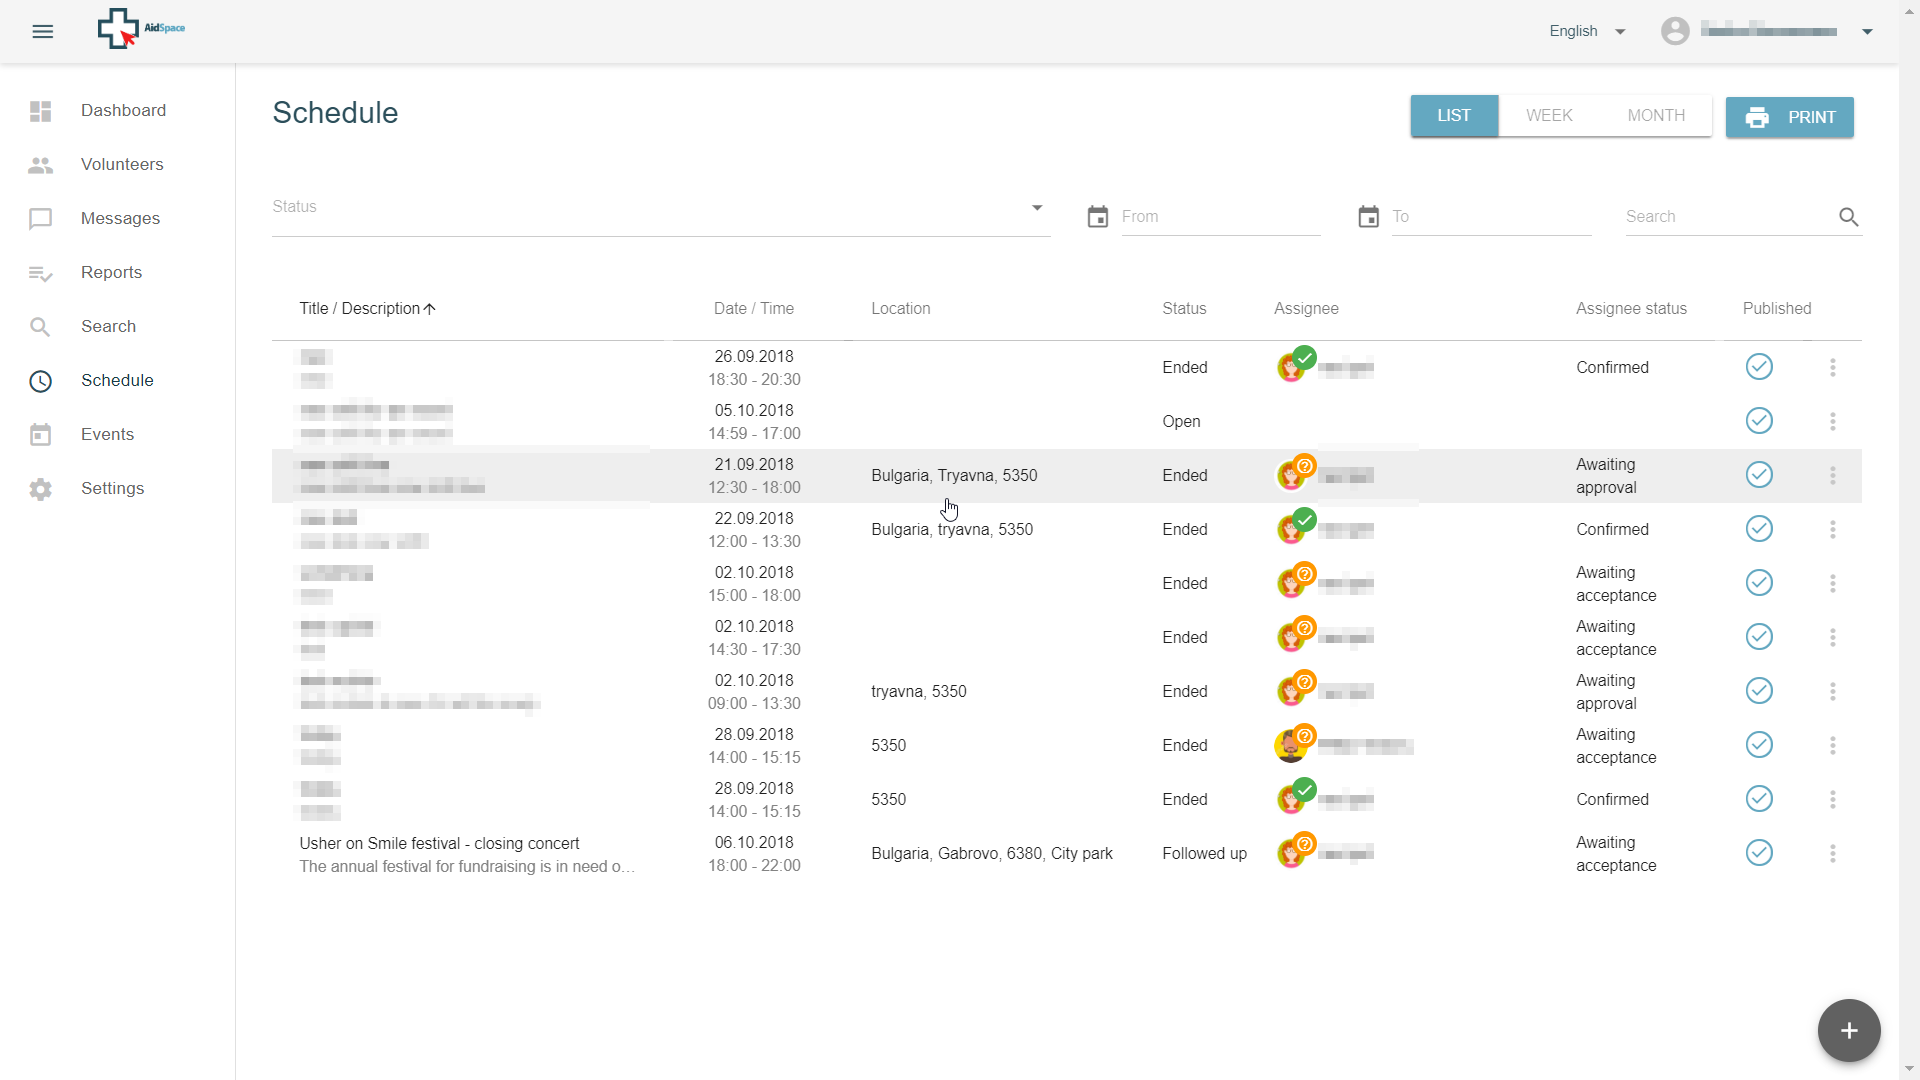
Task: Open the three-dot menu for the 26.09.2018 row
Action: (x=1832, y=367)
